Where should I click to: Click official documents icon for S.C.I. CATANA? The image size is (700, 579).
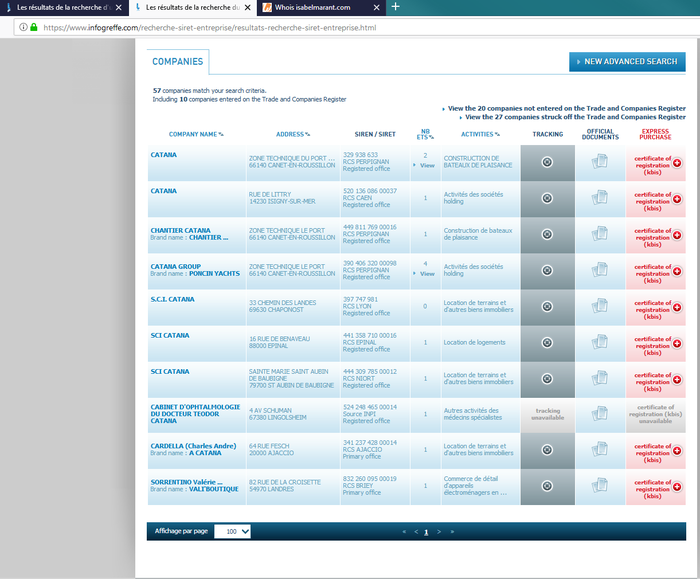click(600, 306)
